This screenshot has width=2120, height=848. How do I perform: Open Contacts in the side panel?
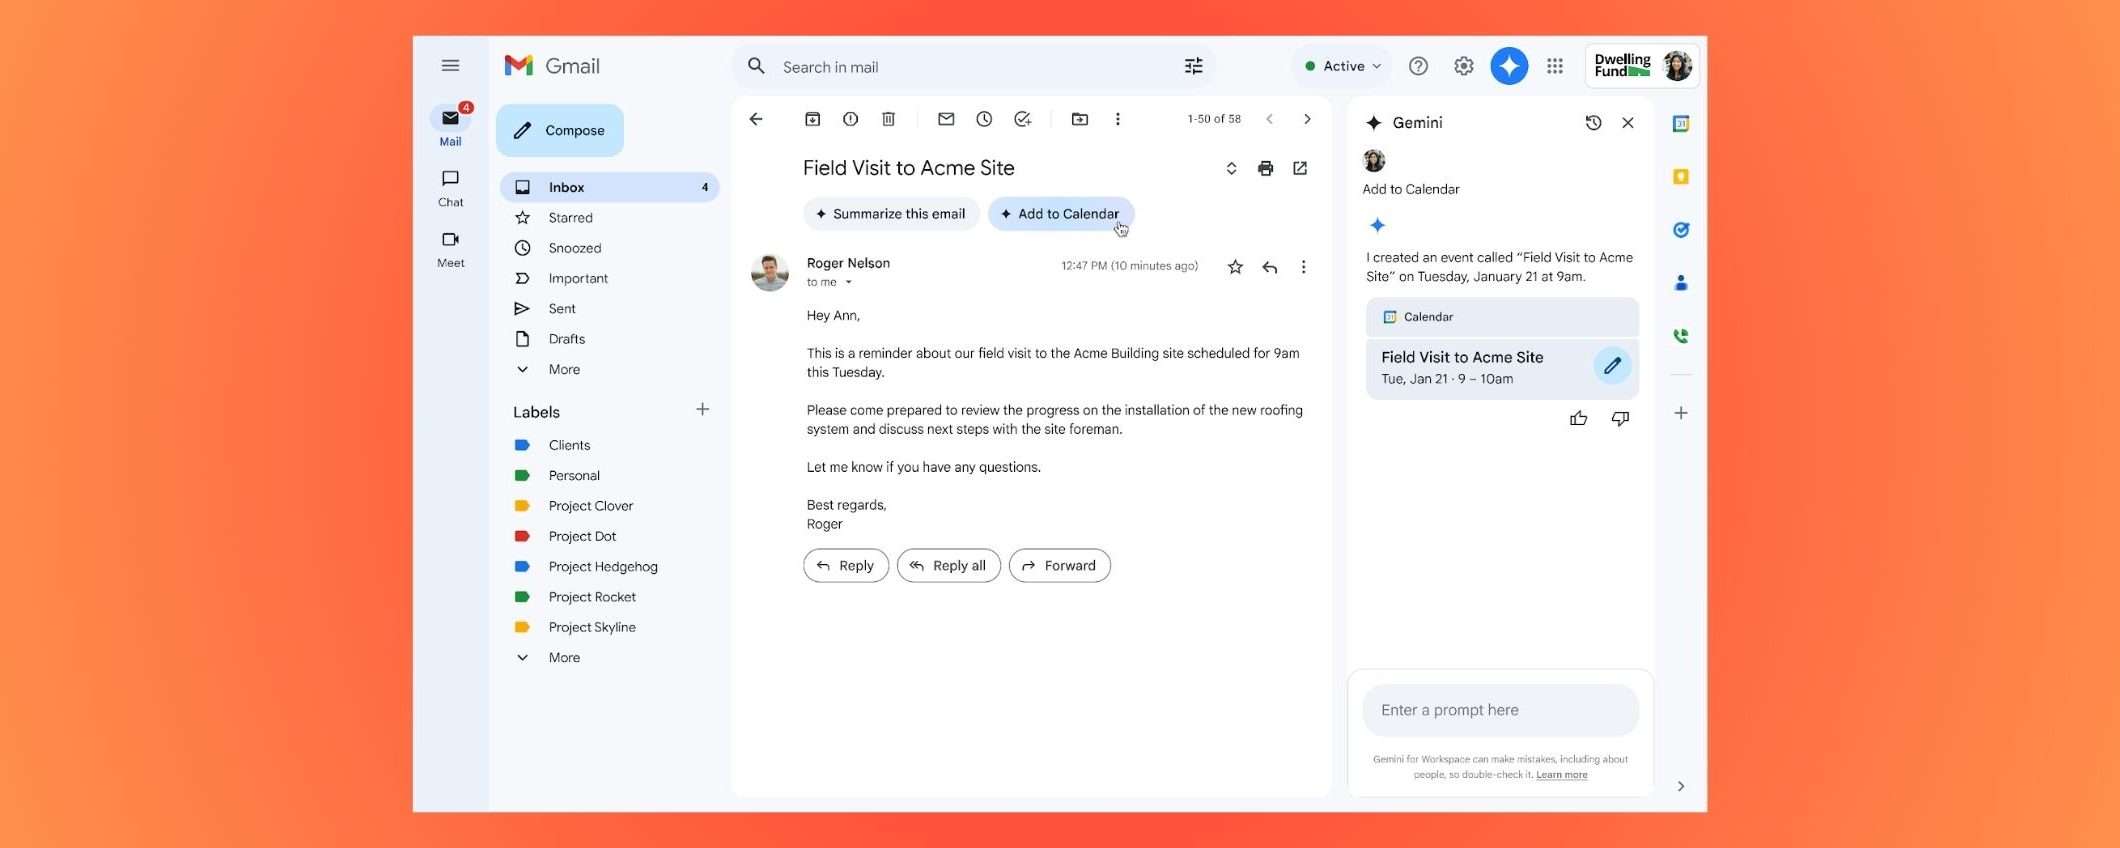click(1681, 283)
